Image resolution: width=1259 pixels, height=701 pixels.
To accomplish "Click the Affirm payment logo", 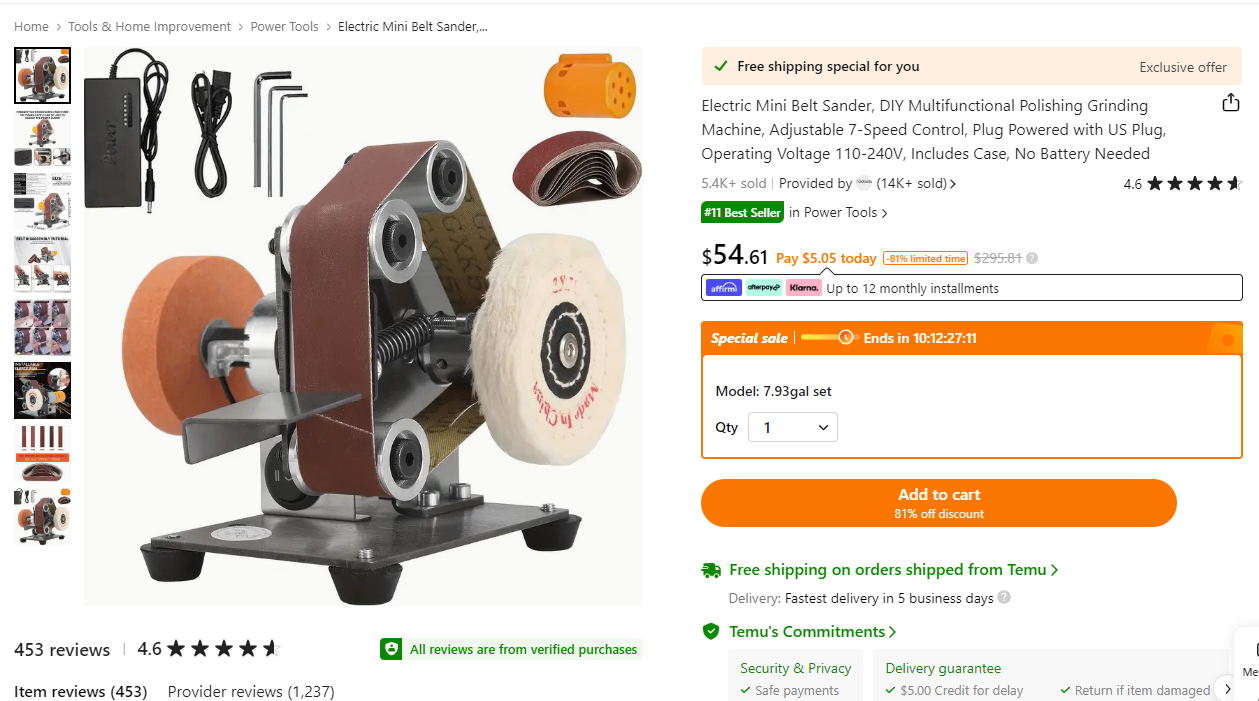I will tap(724, 288).
